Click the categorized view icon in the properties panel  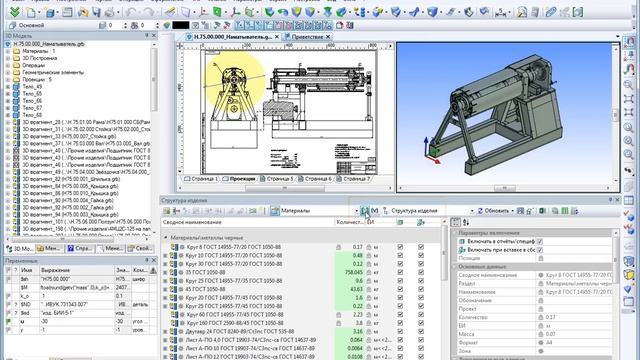(456, 222)
